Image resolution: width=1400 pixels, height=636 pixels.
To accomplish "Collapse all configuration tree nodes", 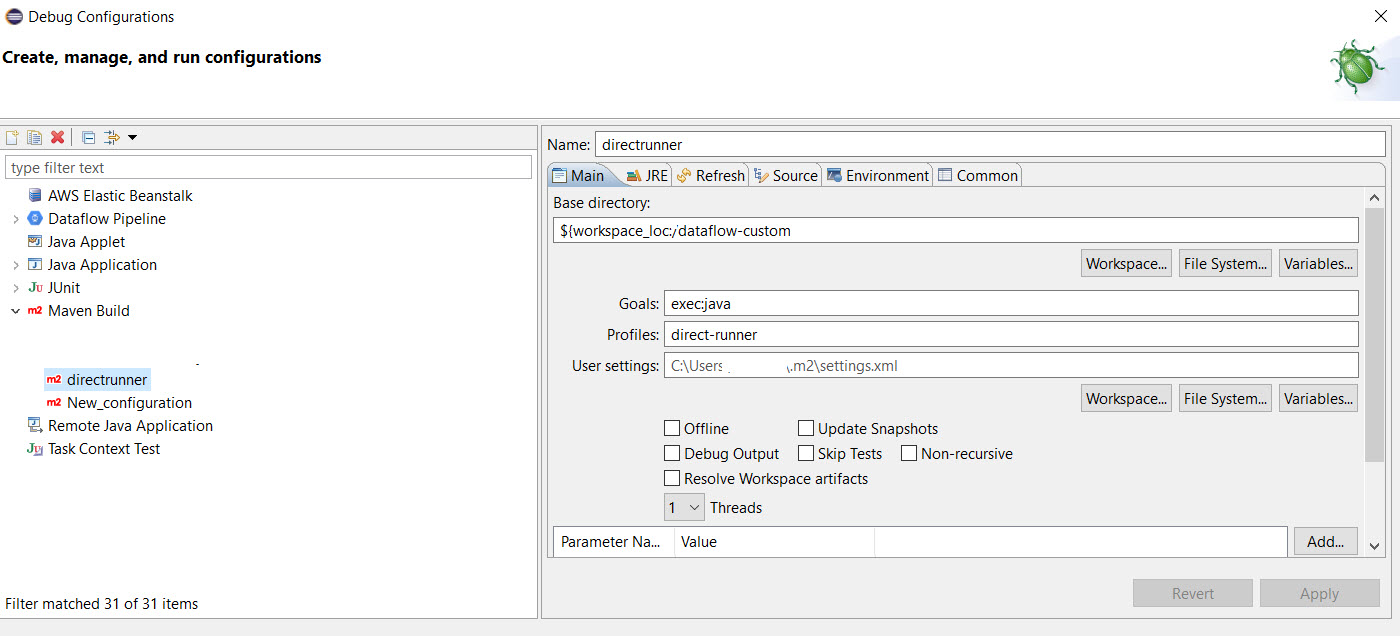I will (88, 138).
